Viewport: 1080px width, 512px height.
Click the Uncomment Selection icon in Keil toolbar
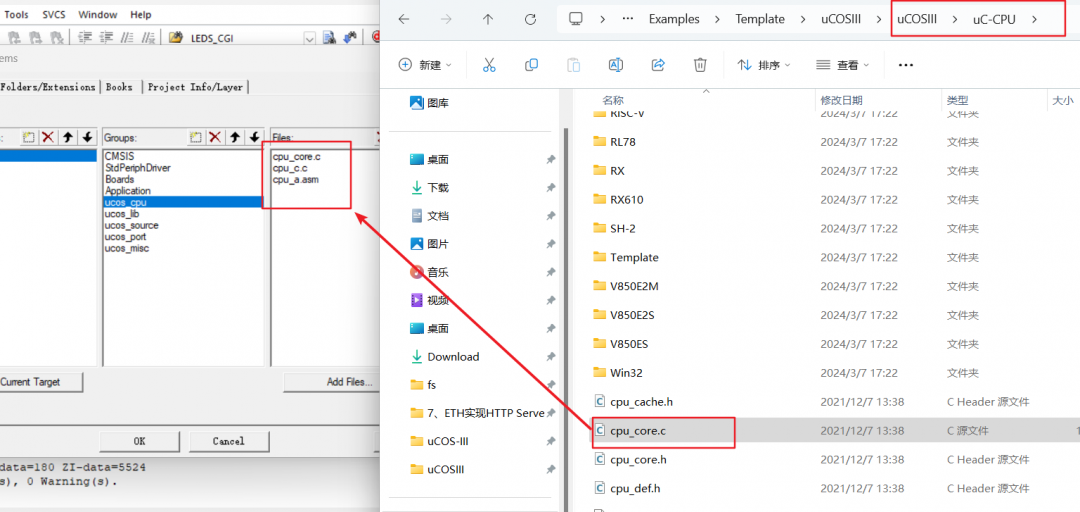(x=148, y=37)
